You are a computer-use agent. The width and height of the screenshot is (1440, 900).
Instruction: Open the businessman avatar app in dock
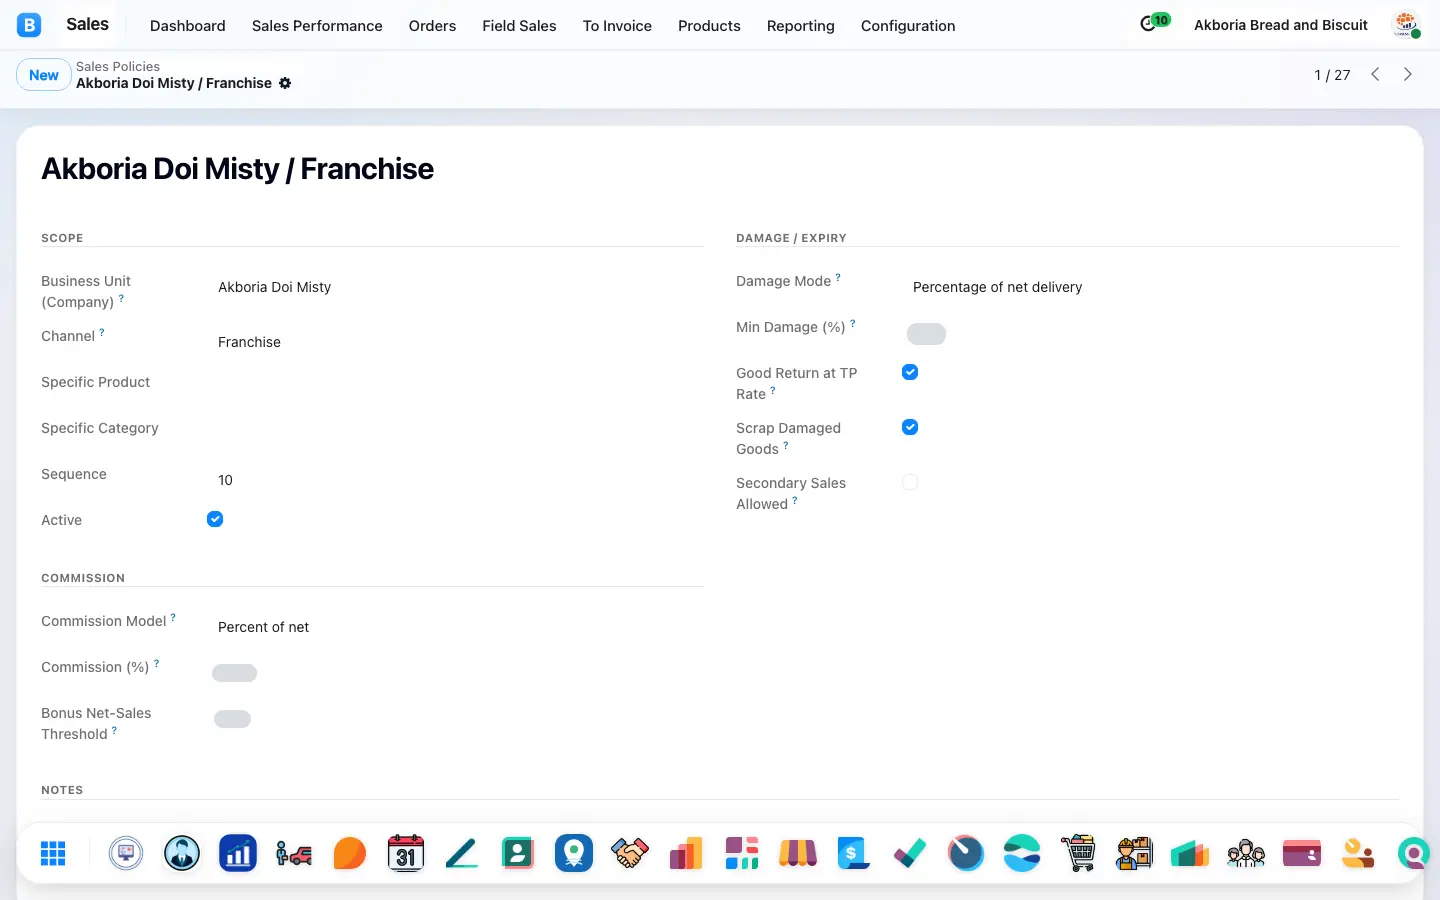(x=182, y=853)
